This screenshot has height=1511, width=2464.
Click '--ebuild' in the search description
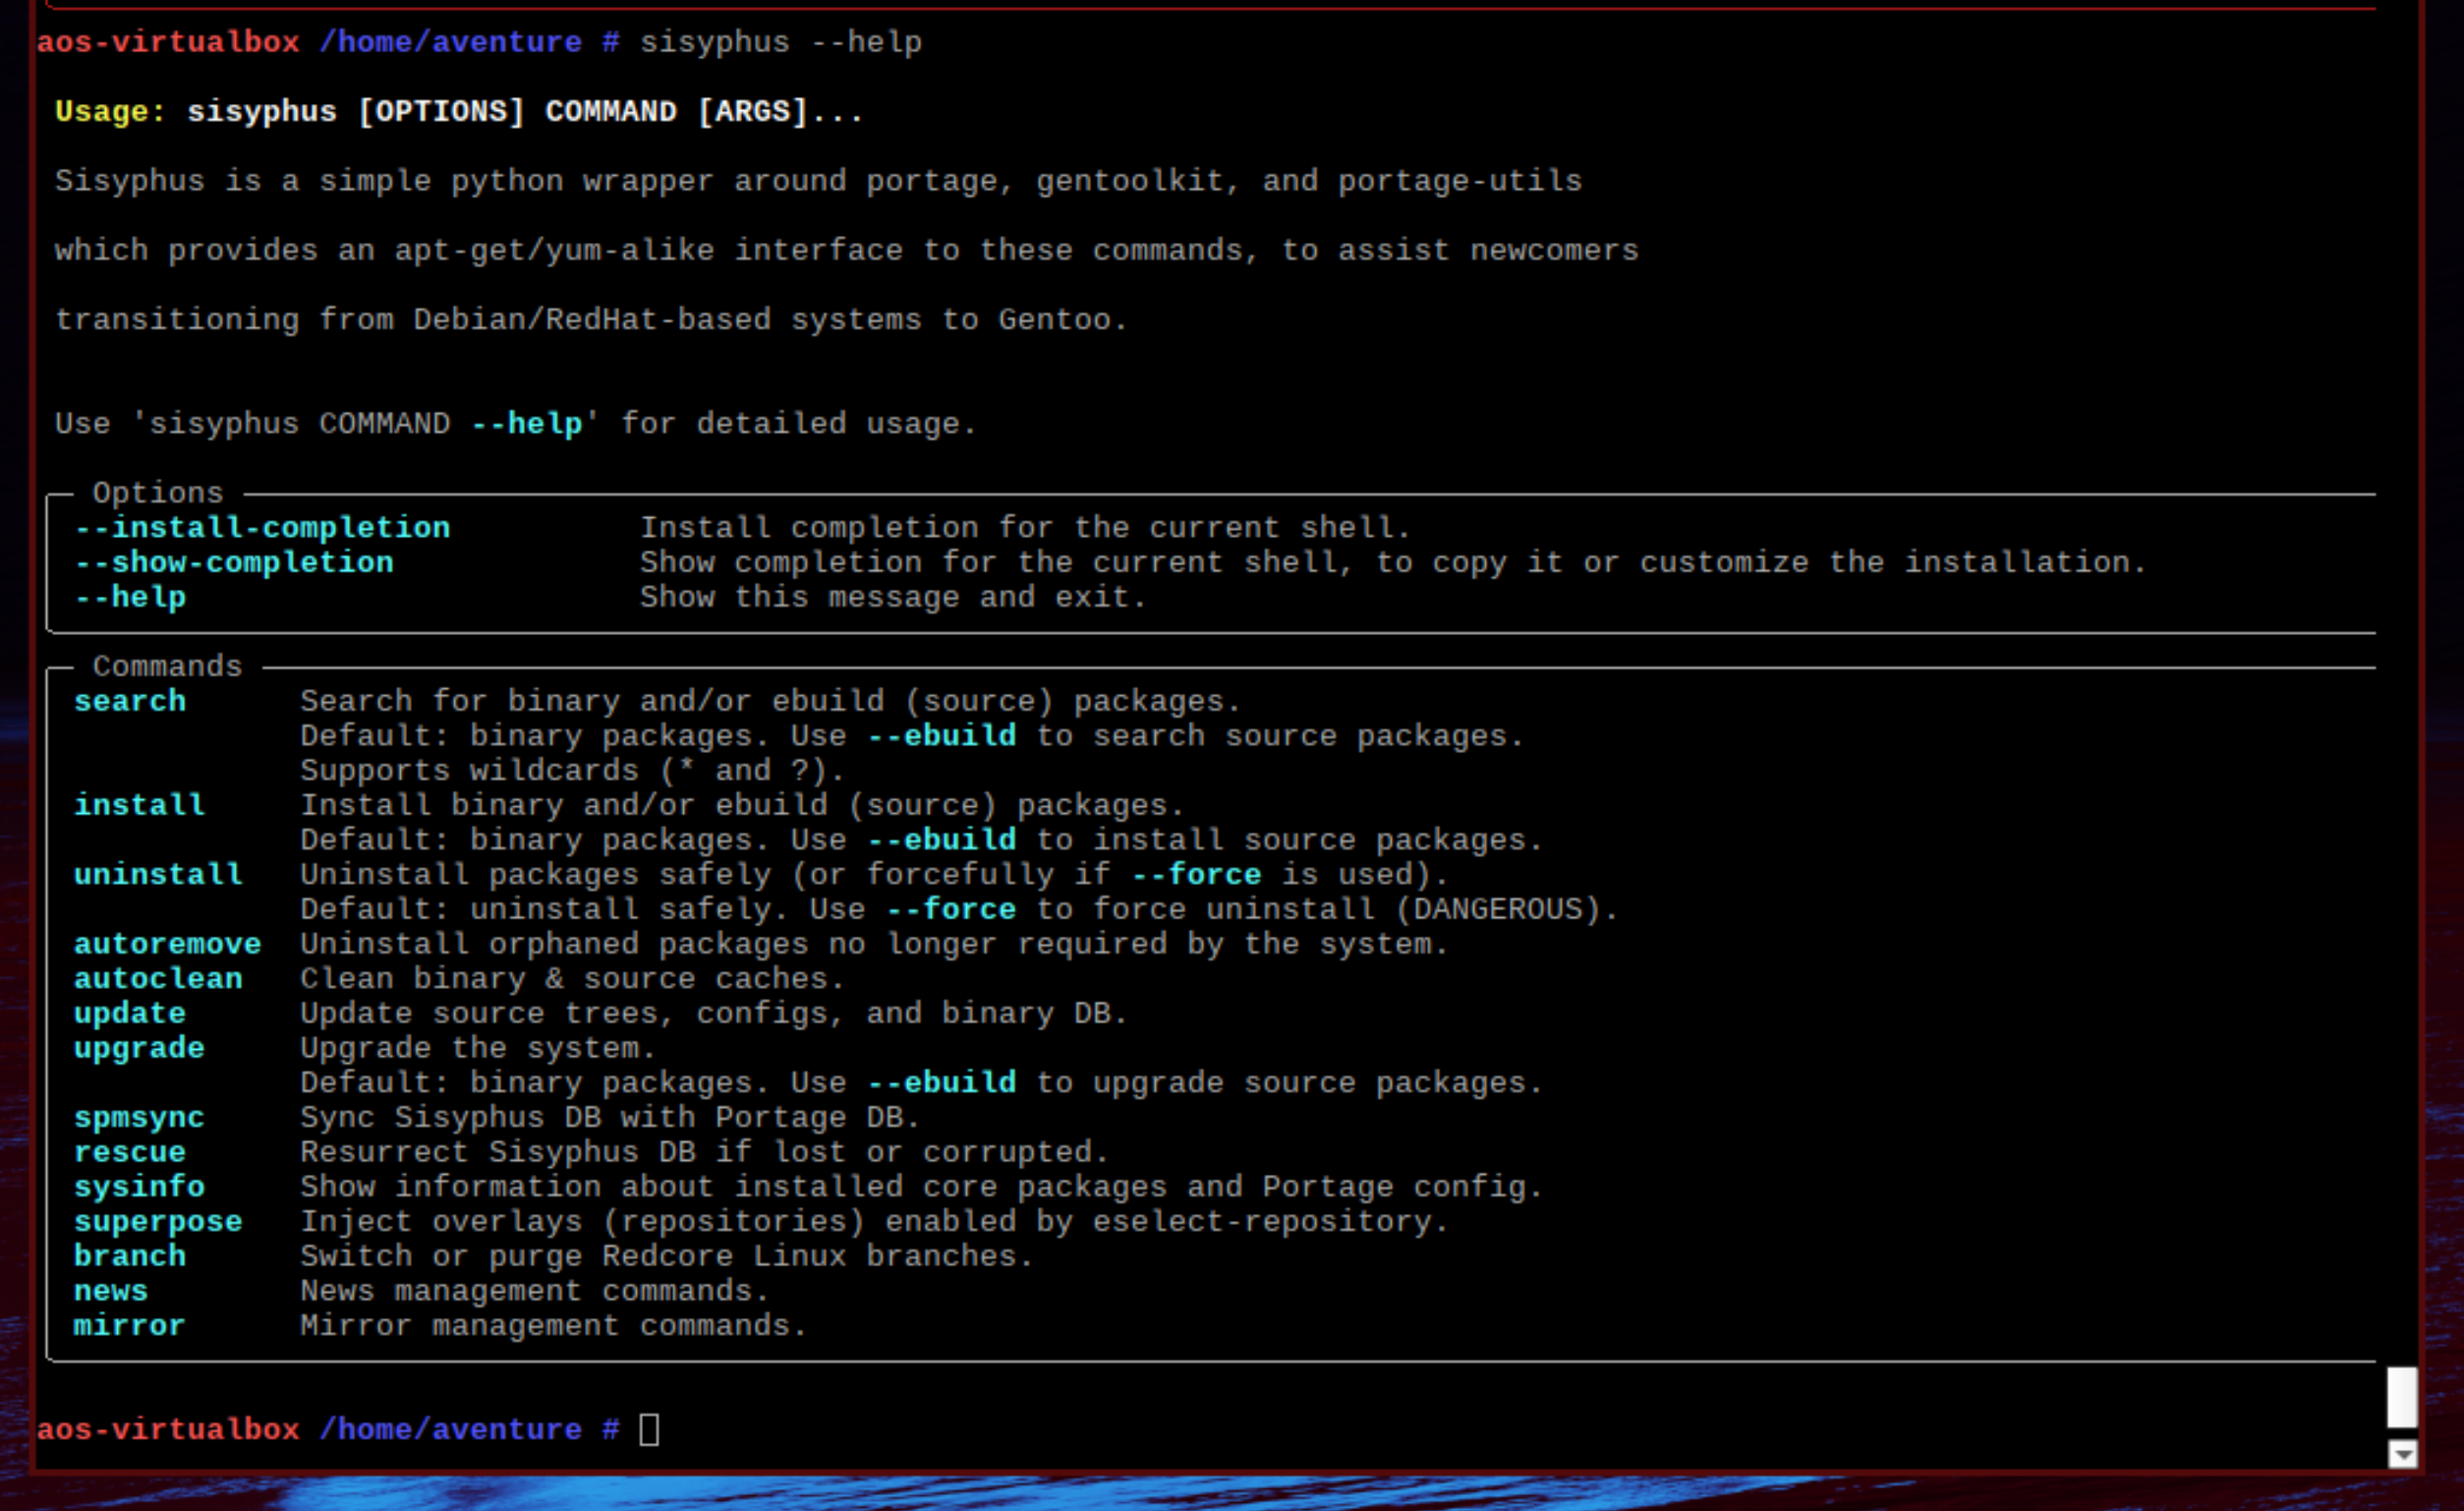942,736
